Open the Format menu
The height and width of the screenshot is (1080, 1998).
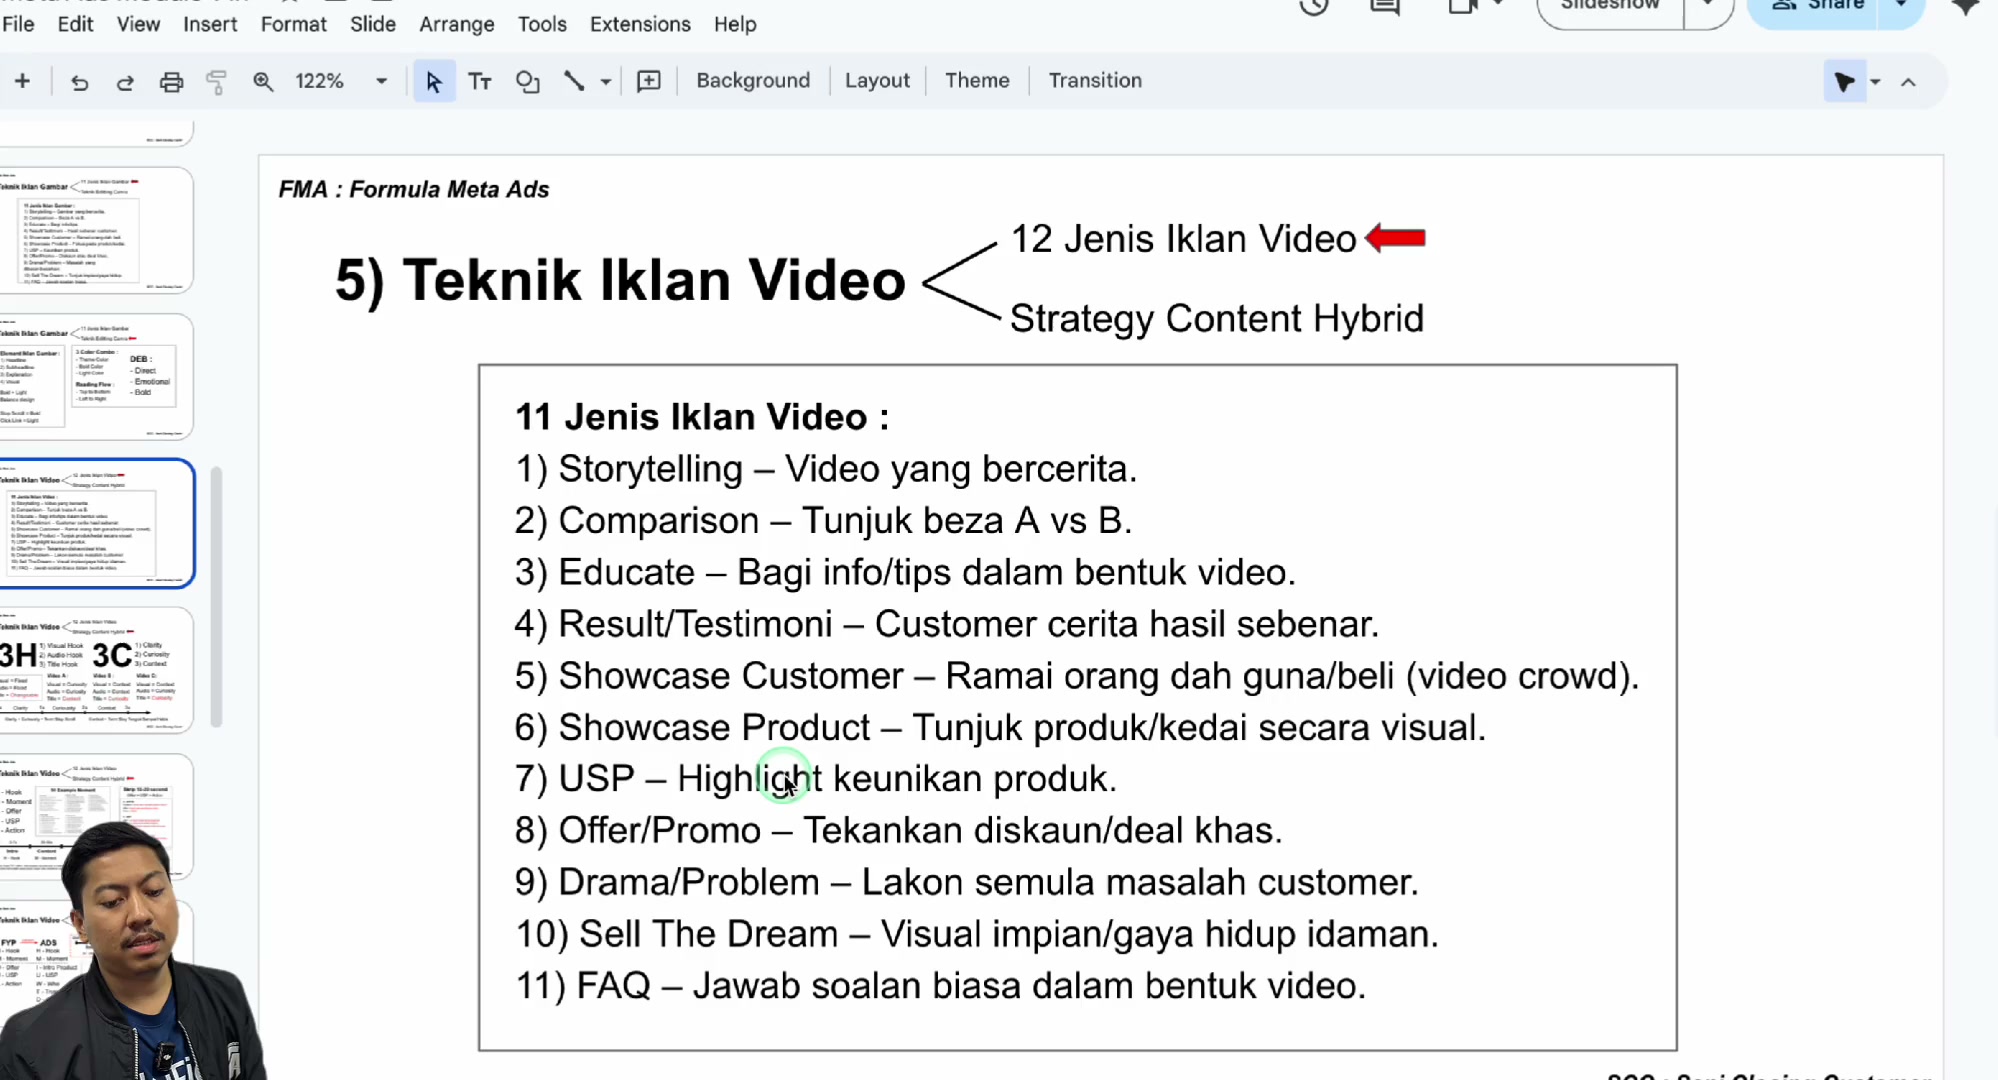[x=293, y=24]
